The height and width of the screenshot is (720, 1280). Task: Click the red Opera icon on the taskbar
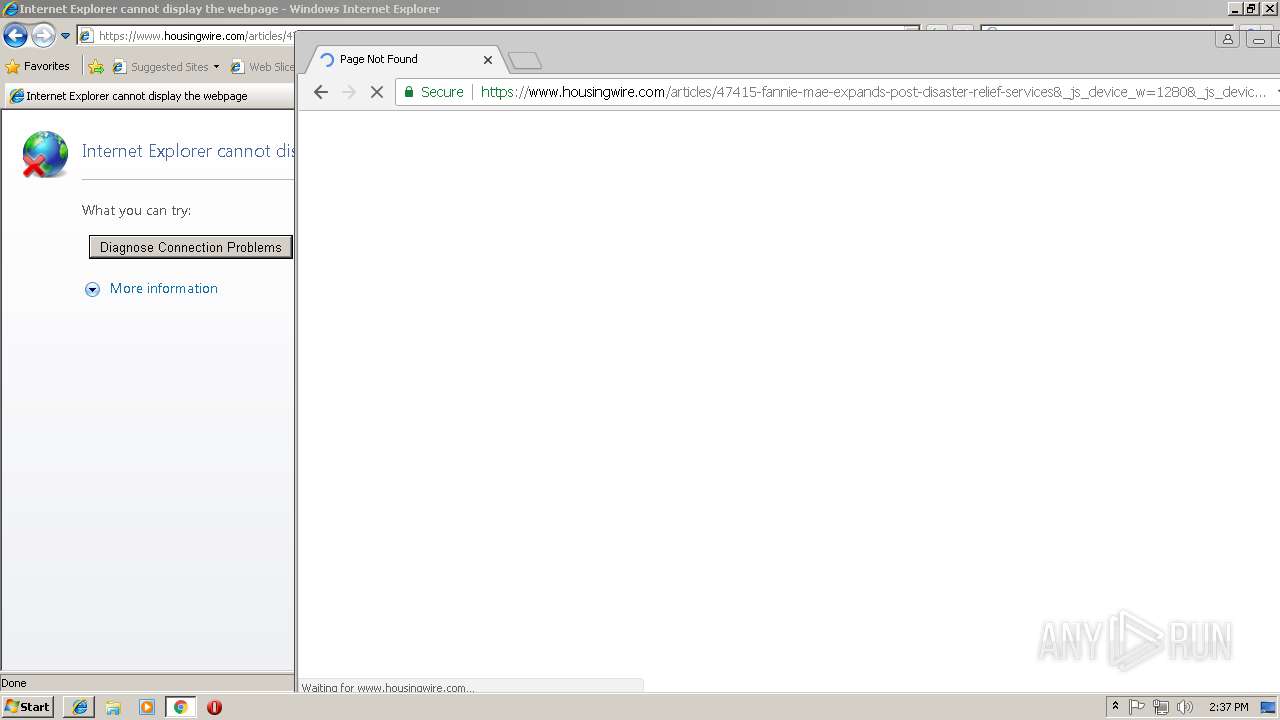click(214, 707)
